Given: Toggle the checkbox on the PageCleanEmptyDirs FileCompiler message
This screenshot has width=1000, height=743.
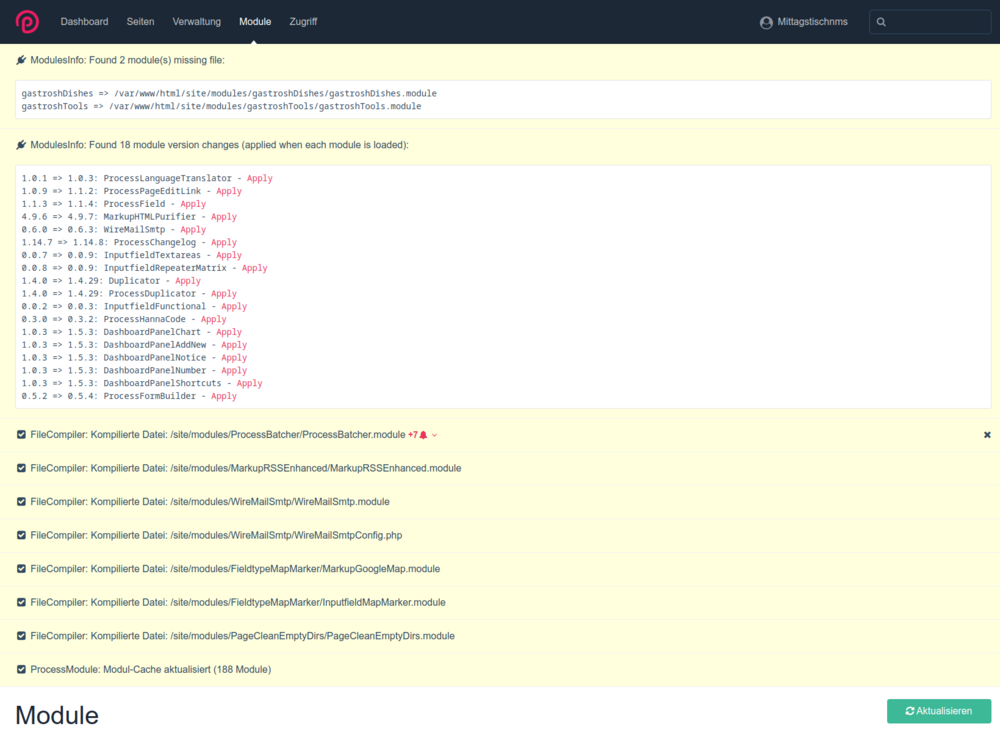Looking at the screenshot, I should tap(21, 635).
